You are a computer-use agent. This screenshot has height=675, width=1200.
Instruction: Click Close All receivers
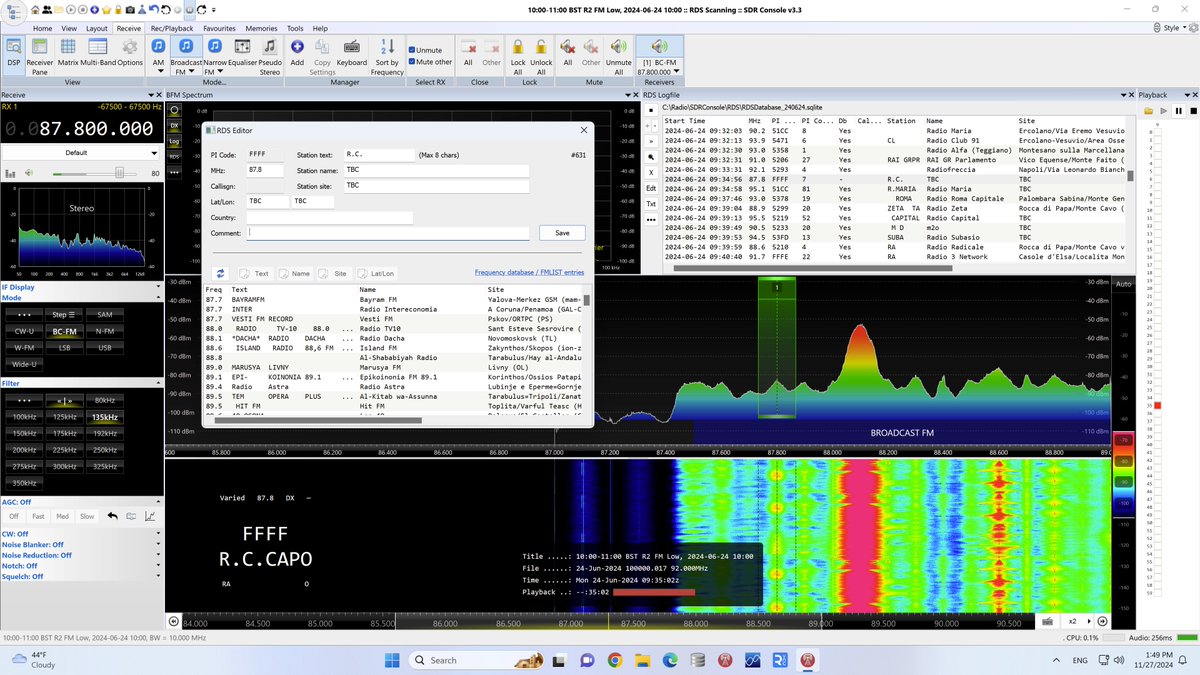pyautogui.click(x=468, y=55)
